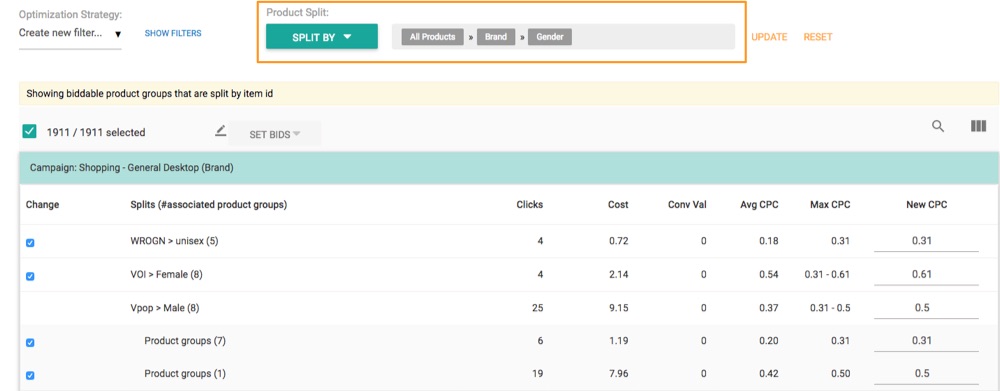Open the Optimization Strategy filter dropdown
Screen dimensions: 1000x391
click(x=70, y=33)
